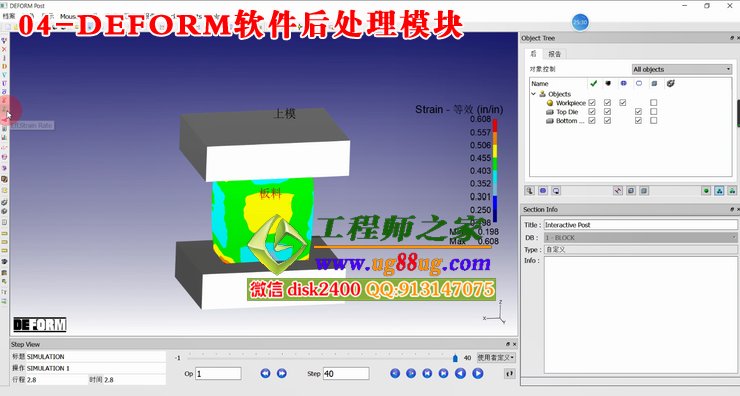Image resolution: width=740 pixels, height=396 pixels.
Task: Click the 3D cube header icon in Object Tree
Action: point(654,84)
